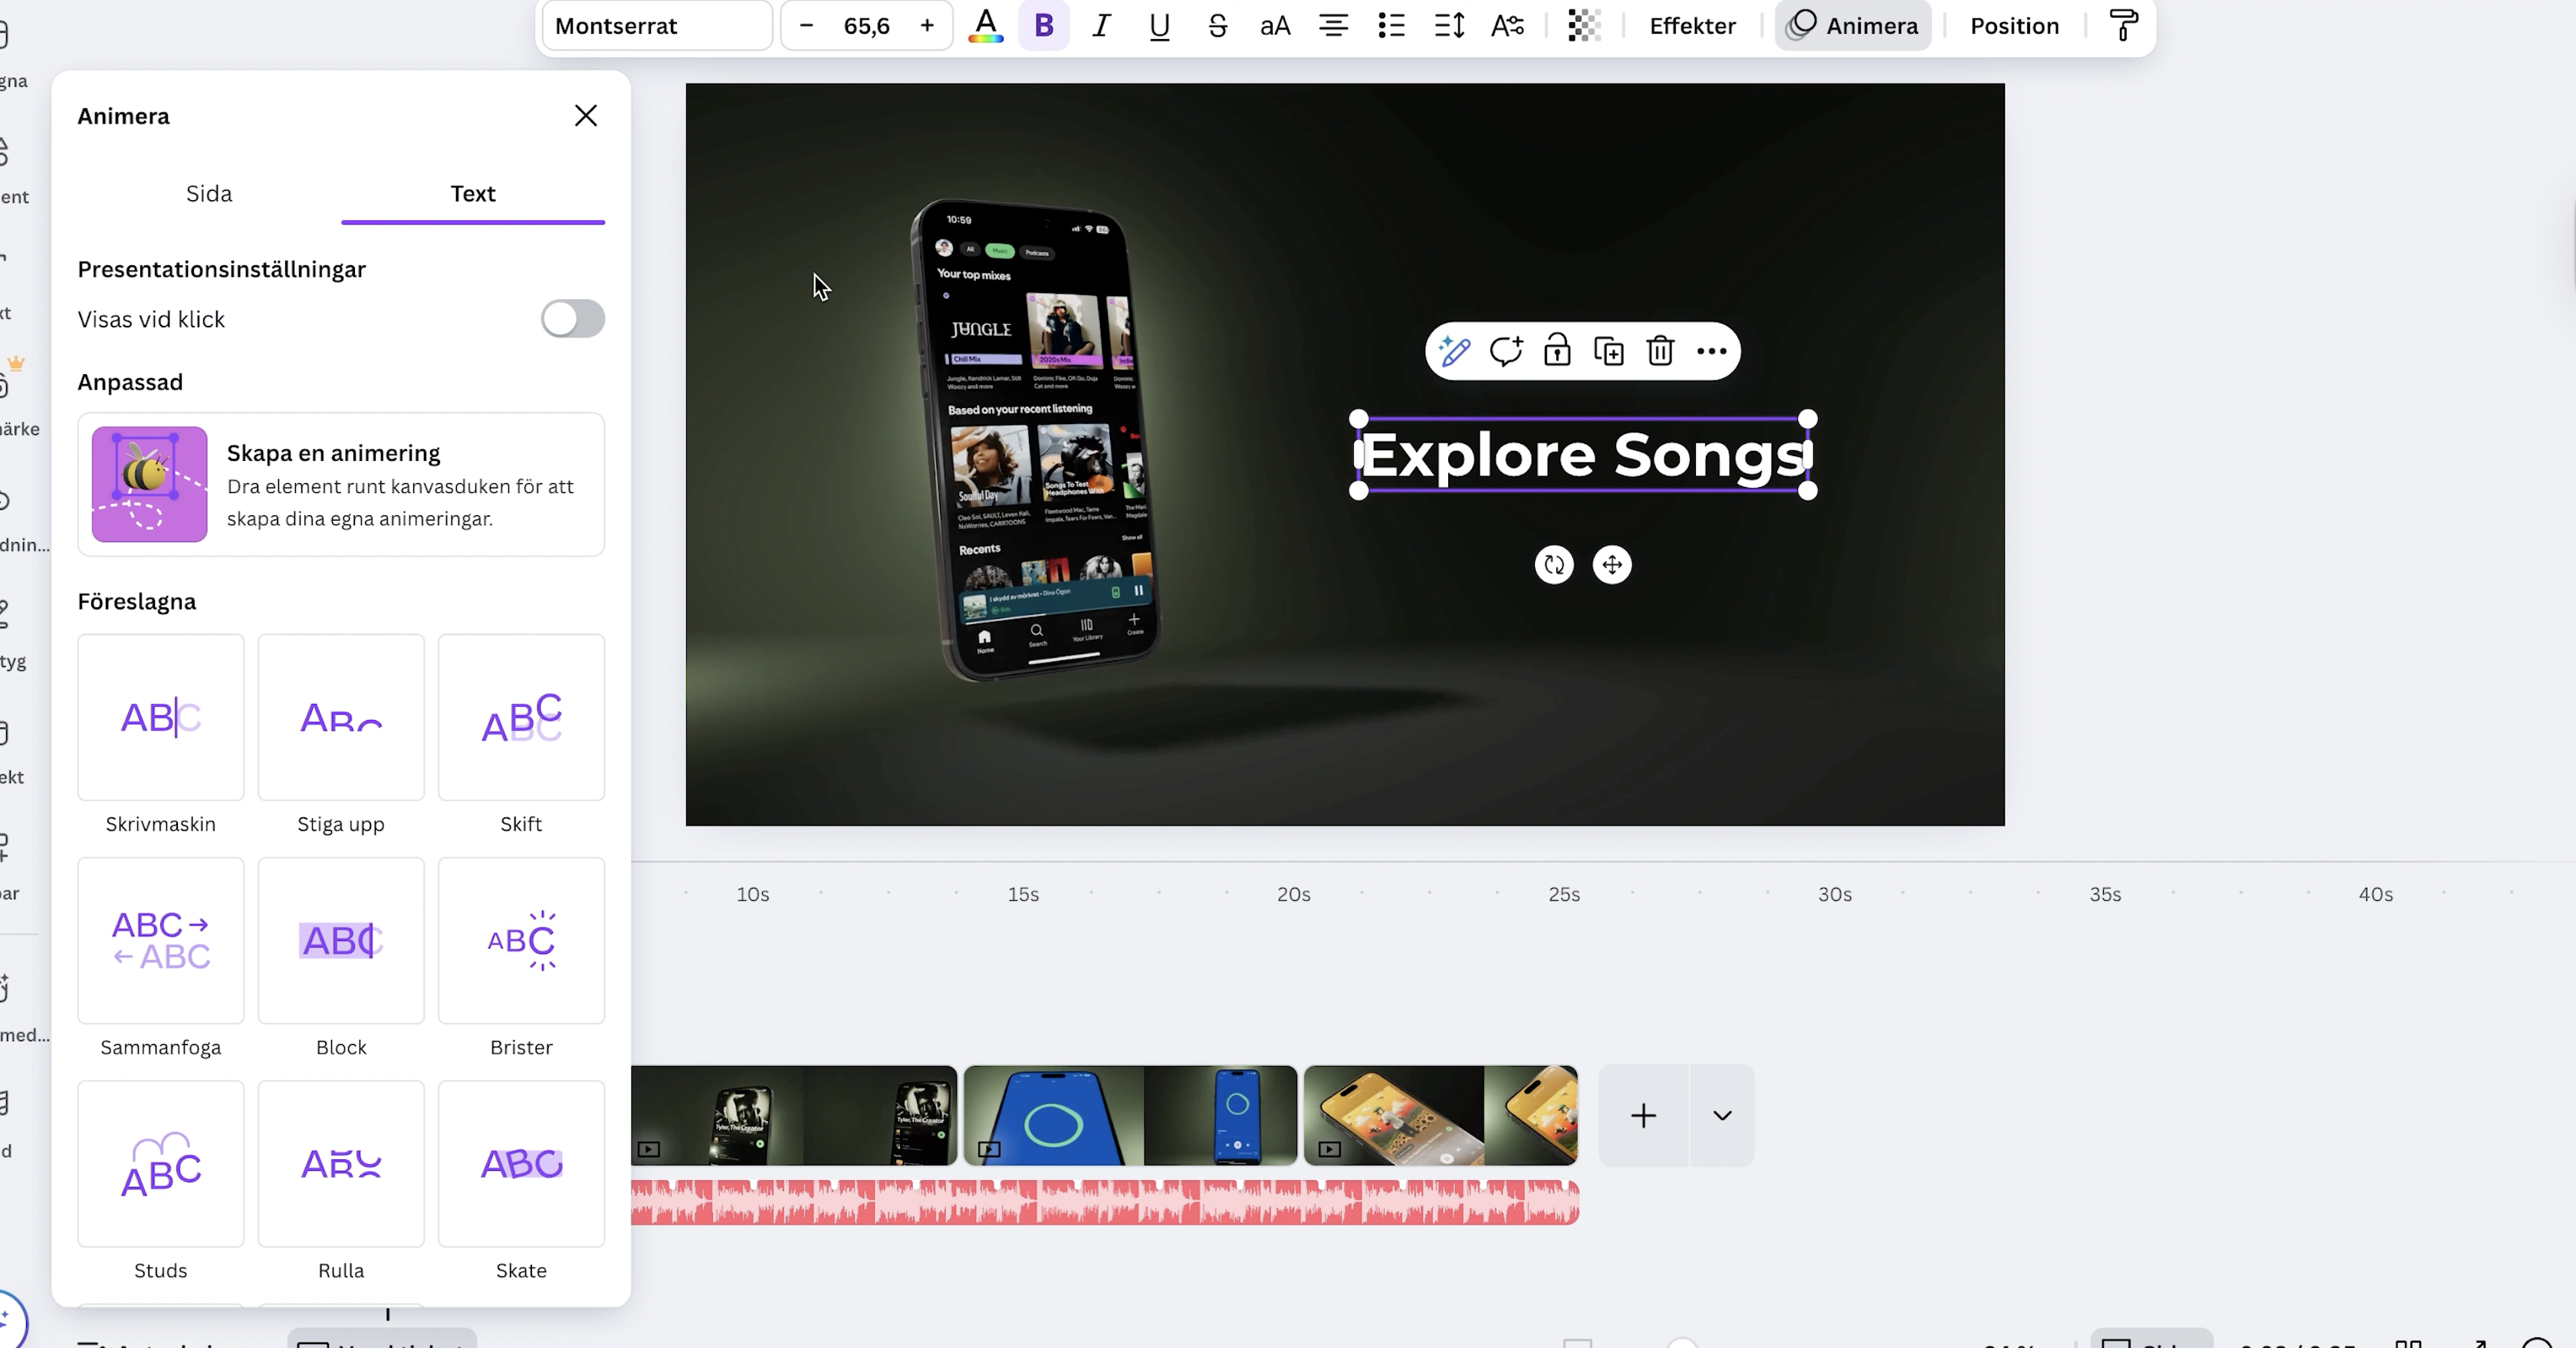Screen dimensions: 2576x1348
Task: Apply italic formatting to text
Action: click(1101, 26)
